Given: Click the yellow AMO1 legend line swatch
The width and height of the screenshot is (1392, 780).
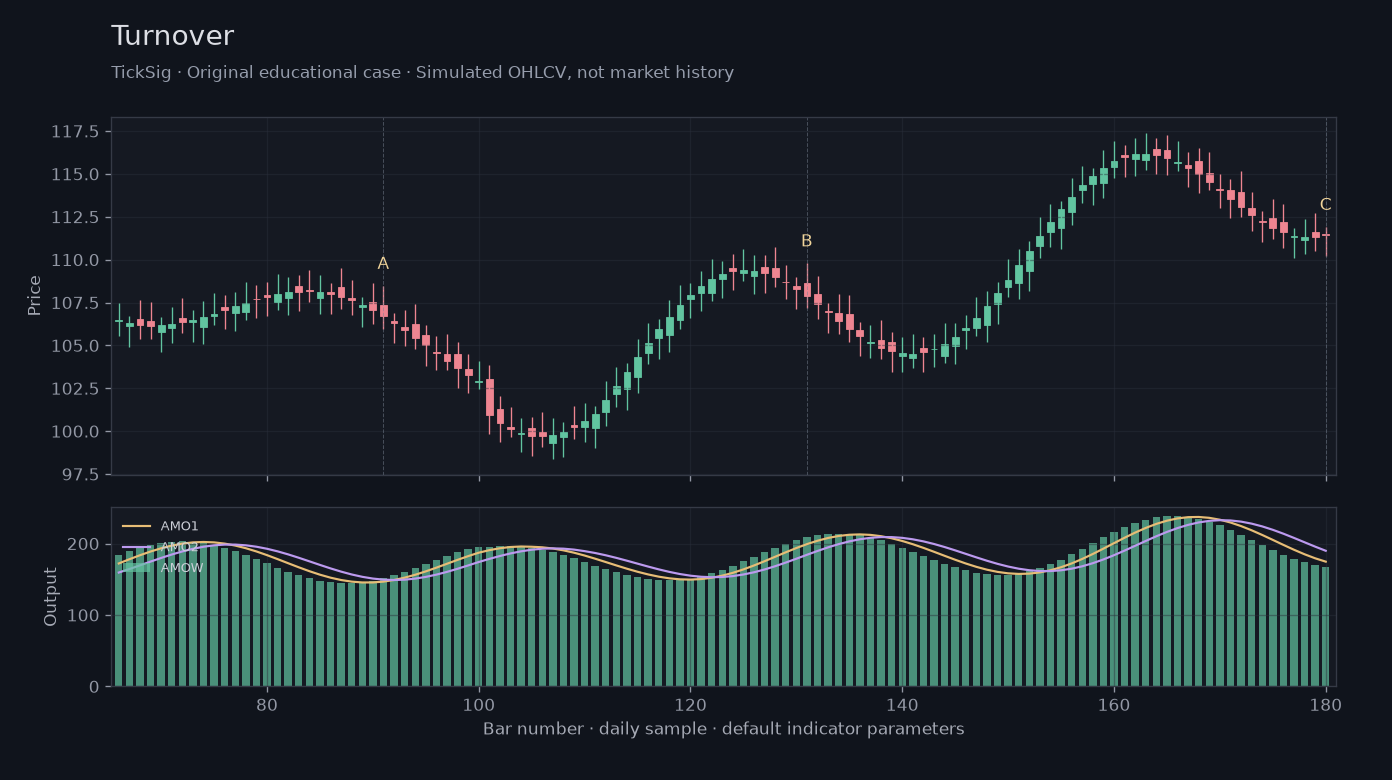Looking at the screenshot, I should coord(136,526).
